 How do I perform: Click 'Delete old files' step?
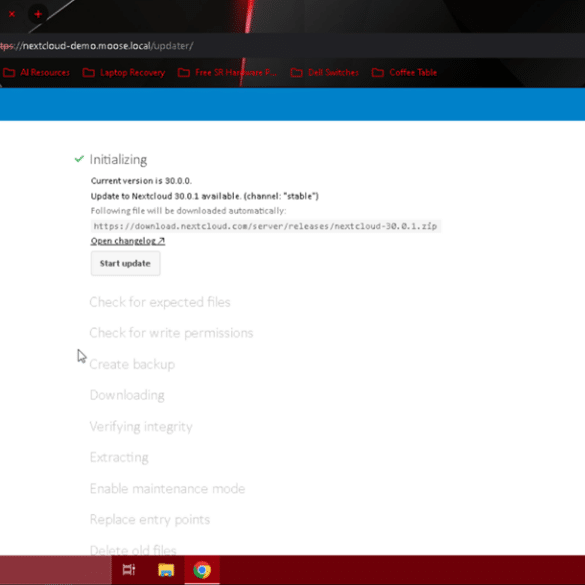click(x=133, y=550)
